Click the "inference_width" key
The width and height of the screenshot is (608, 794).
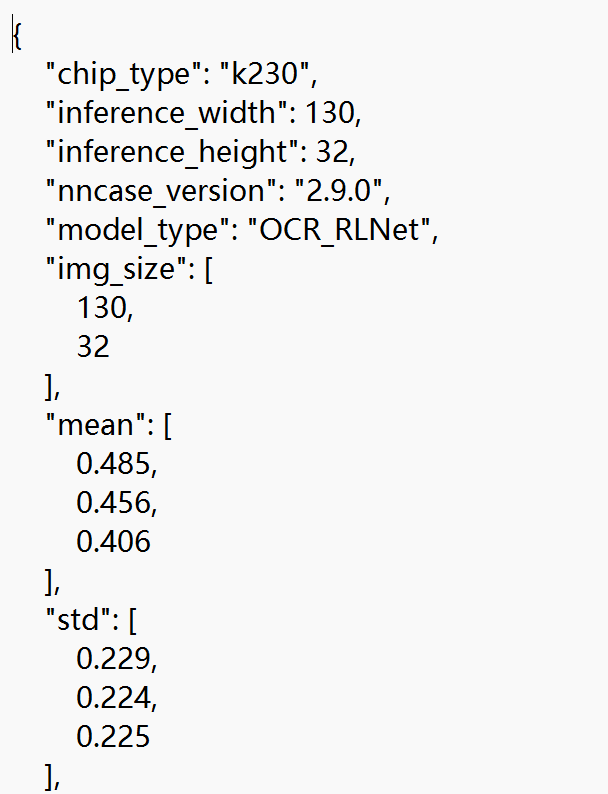coord(167,114)
